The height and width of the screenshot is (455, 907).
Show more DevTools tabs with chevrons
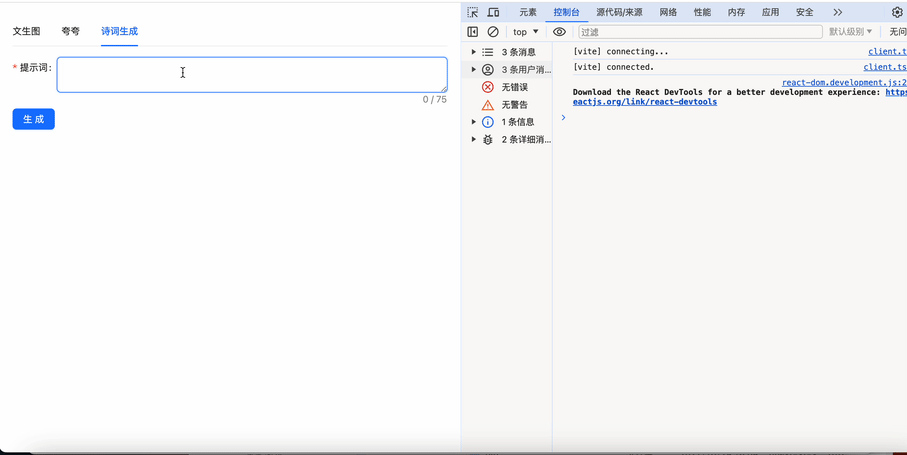(838, 12)
